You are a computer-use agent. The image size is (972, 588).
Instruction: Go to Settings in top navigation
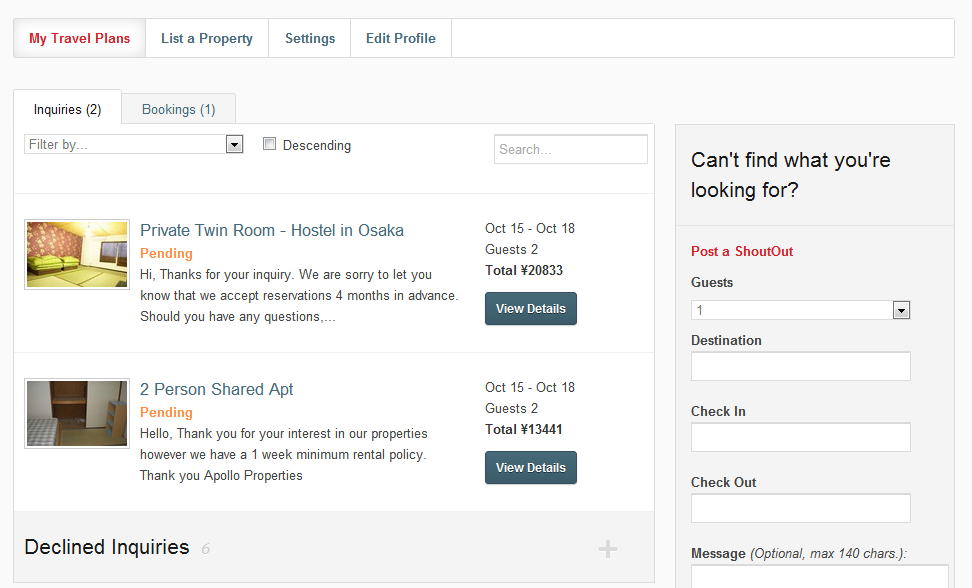310,38
